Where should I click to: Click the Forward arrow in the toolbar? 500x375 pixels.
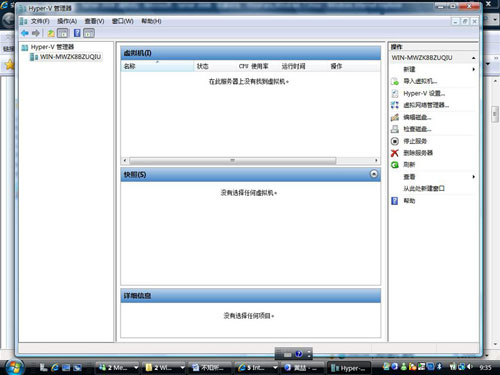[36, 33]
